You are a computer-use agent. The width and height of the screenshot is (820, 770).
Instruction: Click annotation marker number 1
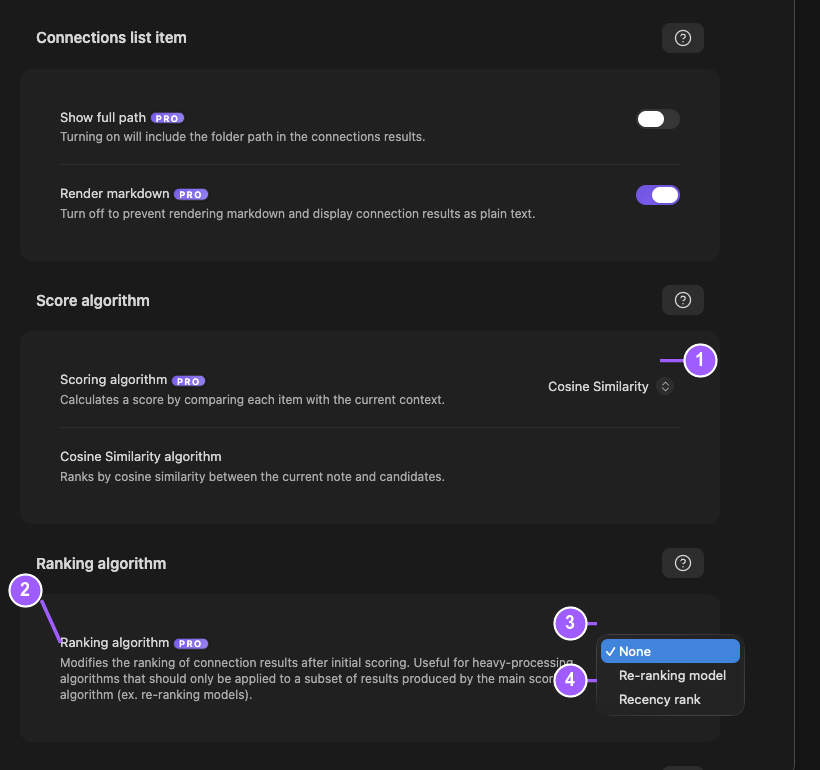click(x=700, y=360)
